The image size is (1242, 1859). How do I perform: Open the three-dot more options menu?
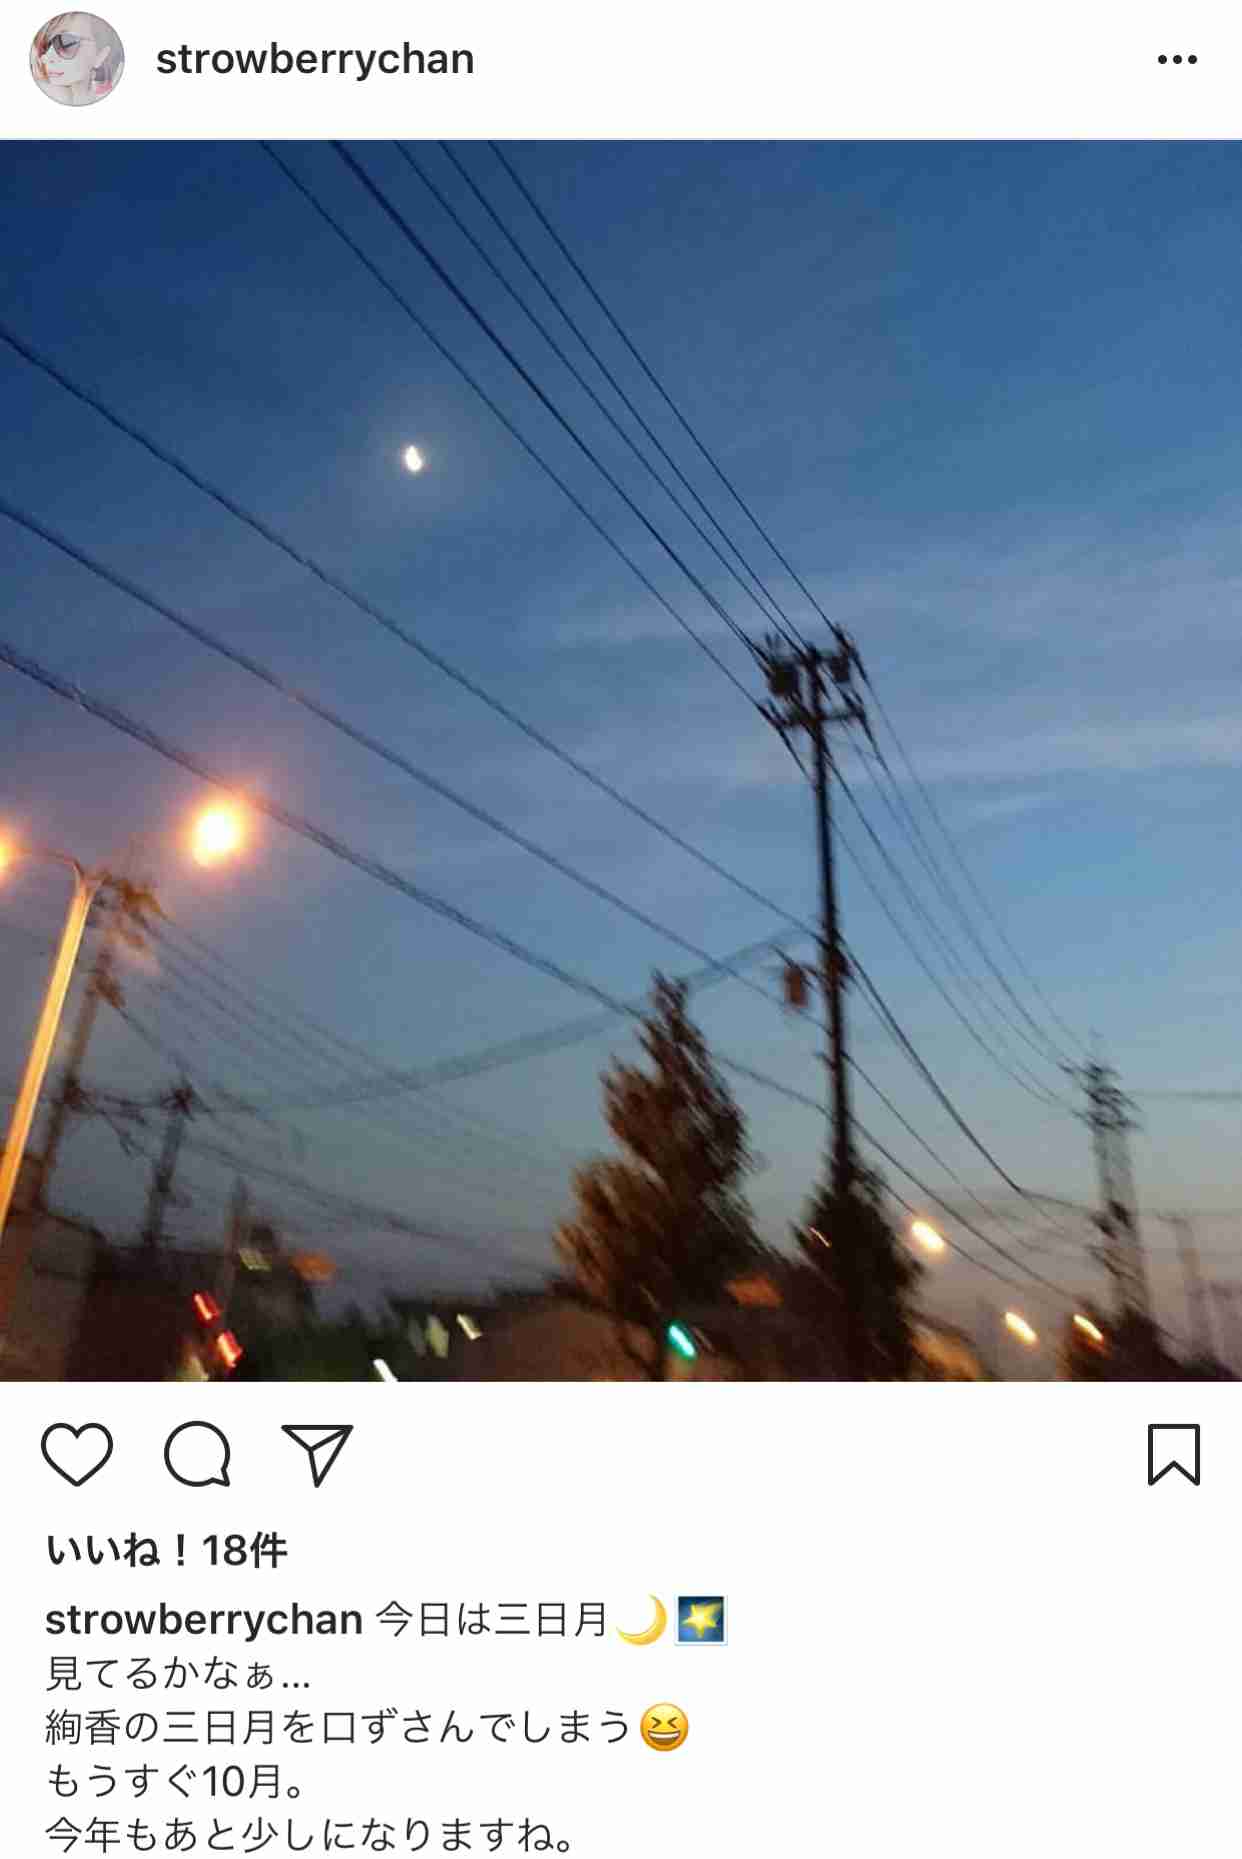[x=1177, y=60]
